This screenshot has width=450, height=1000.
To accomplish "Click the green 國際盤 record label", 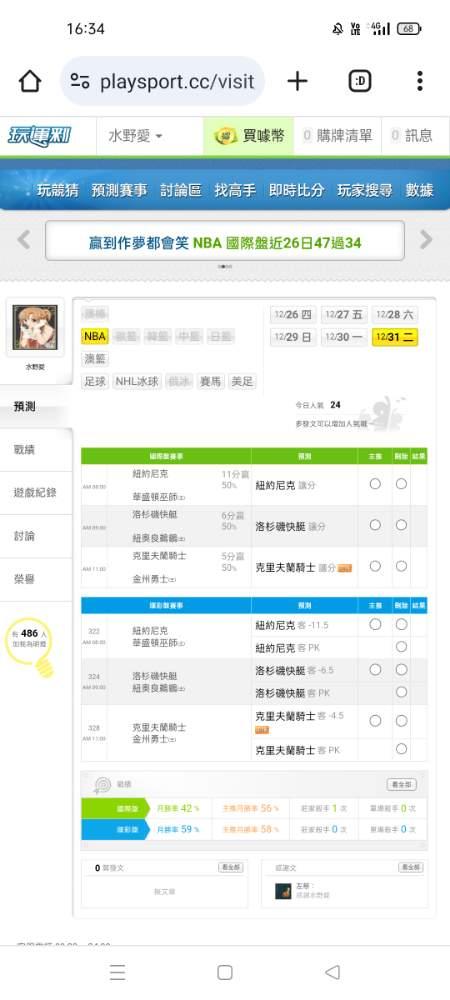I will [115, 808].
